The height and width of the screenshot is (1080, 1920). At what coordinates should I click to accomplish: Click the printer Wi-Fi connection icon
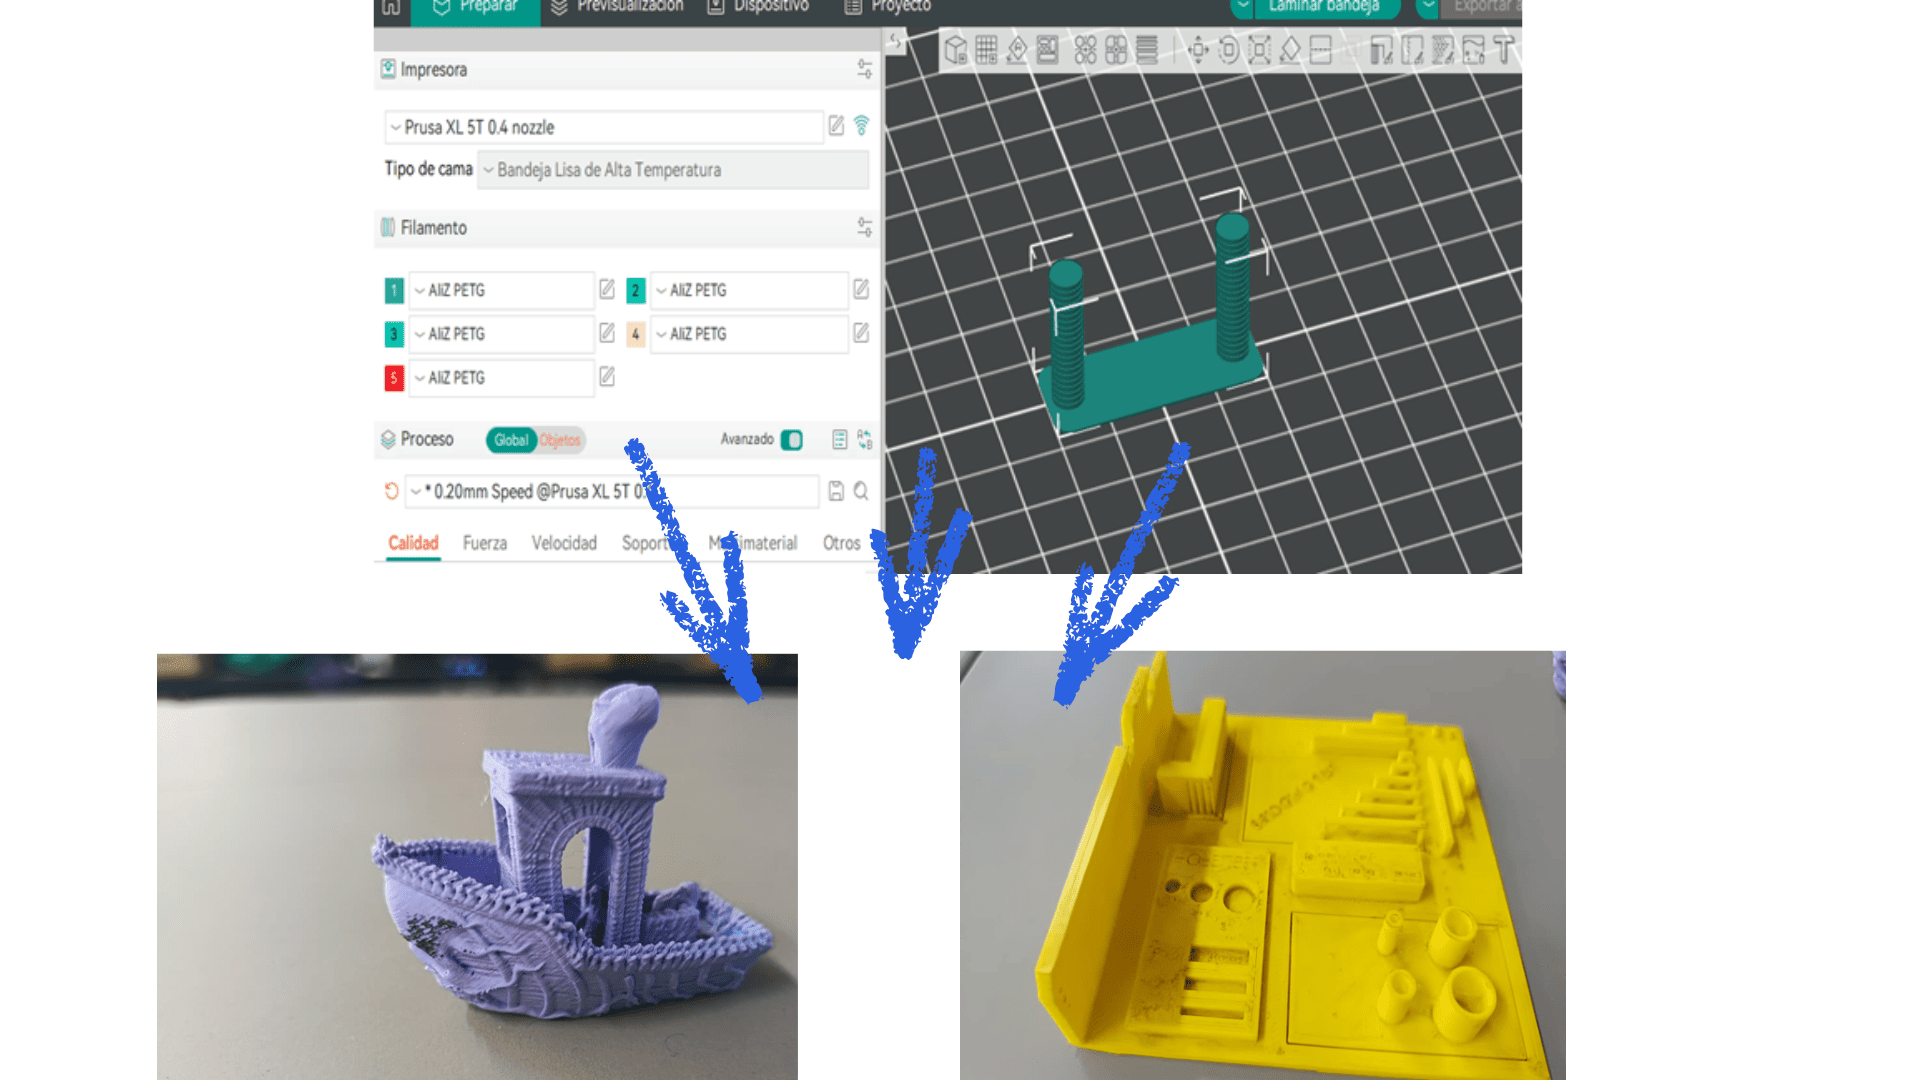[x=861, y=126]
